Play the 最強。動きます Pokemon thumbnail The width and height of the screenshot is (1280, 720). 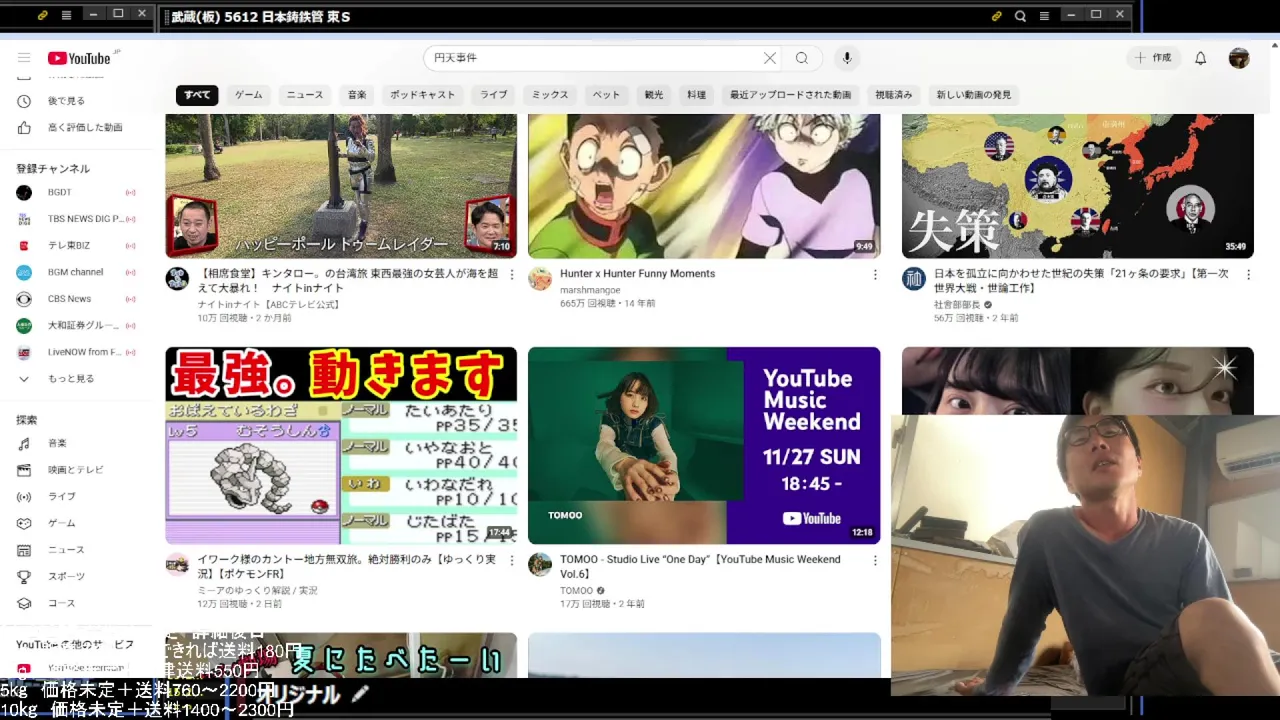point(341,445)
